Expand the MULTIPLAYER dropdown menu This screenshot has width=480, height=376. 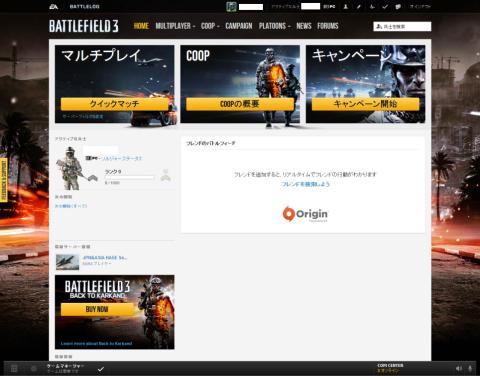click(175, 26)
